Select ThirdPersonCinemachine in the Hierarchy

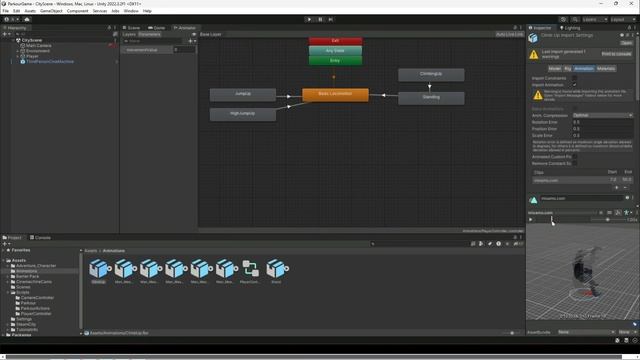coord(50,62)
